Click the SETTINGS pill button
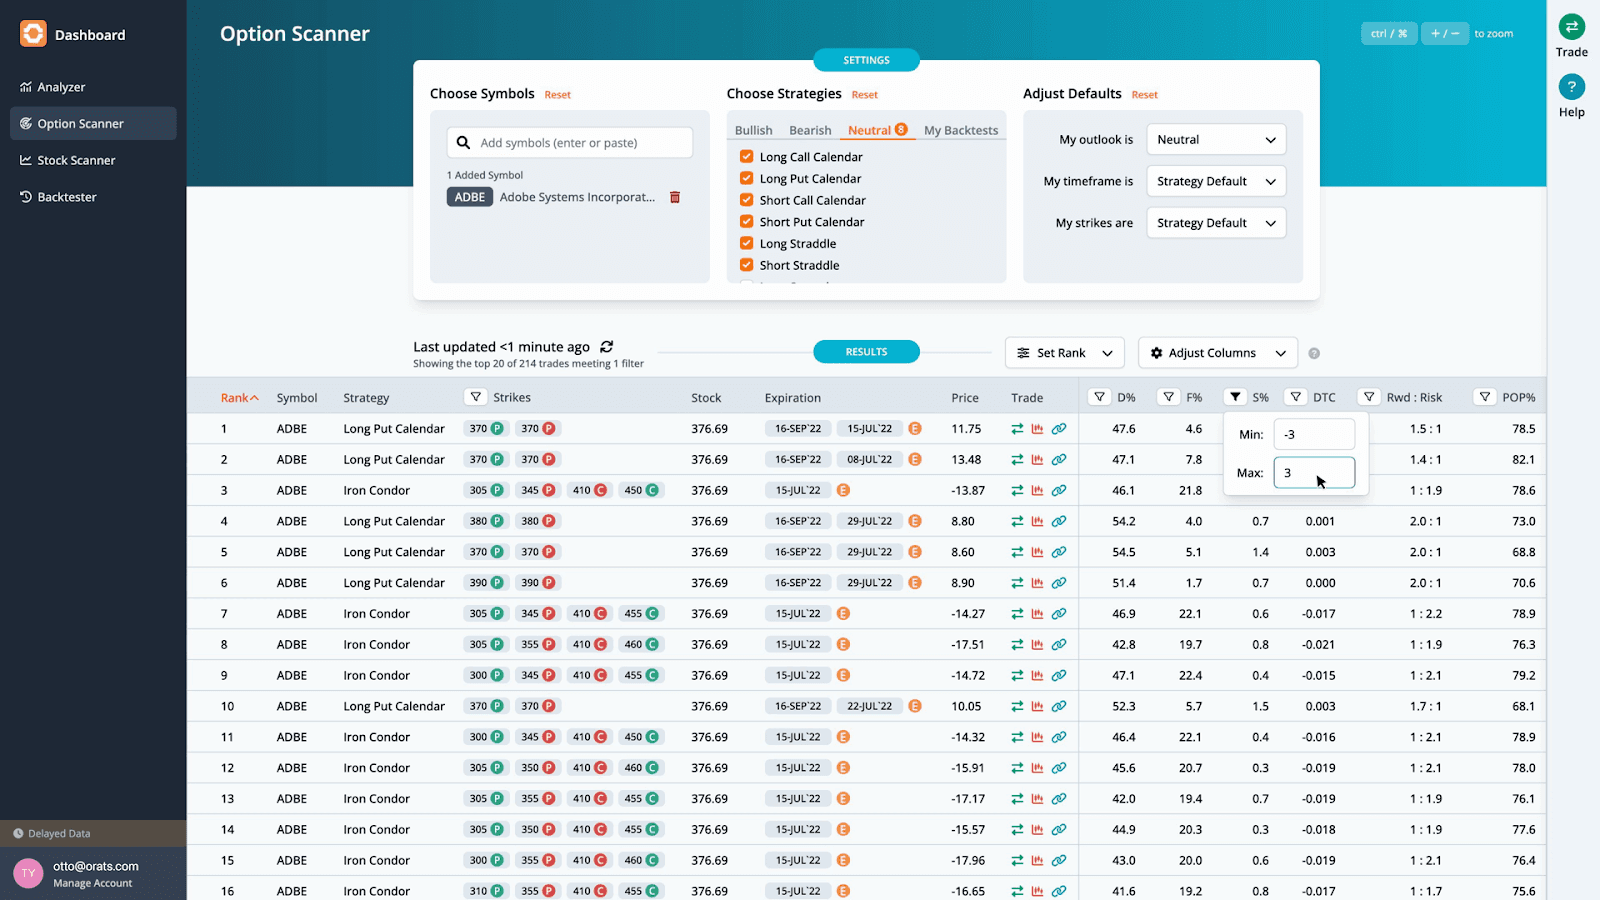The height and width of the screenshot is (900, 1600). click(x=866, y=60)
